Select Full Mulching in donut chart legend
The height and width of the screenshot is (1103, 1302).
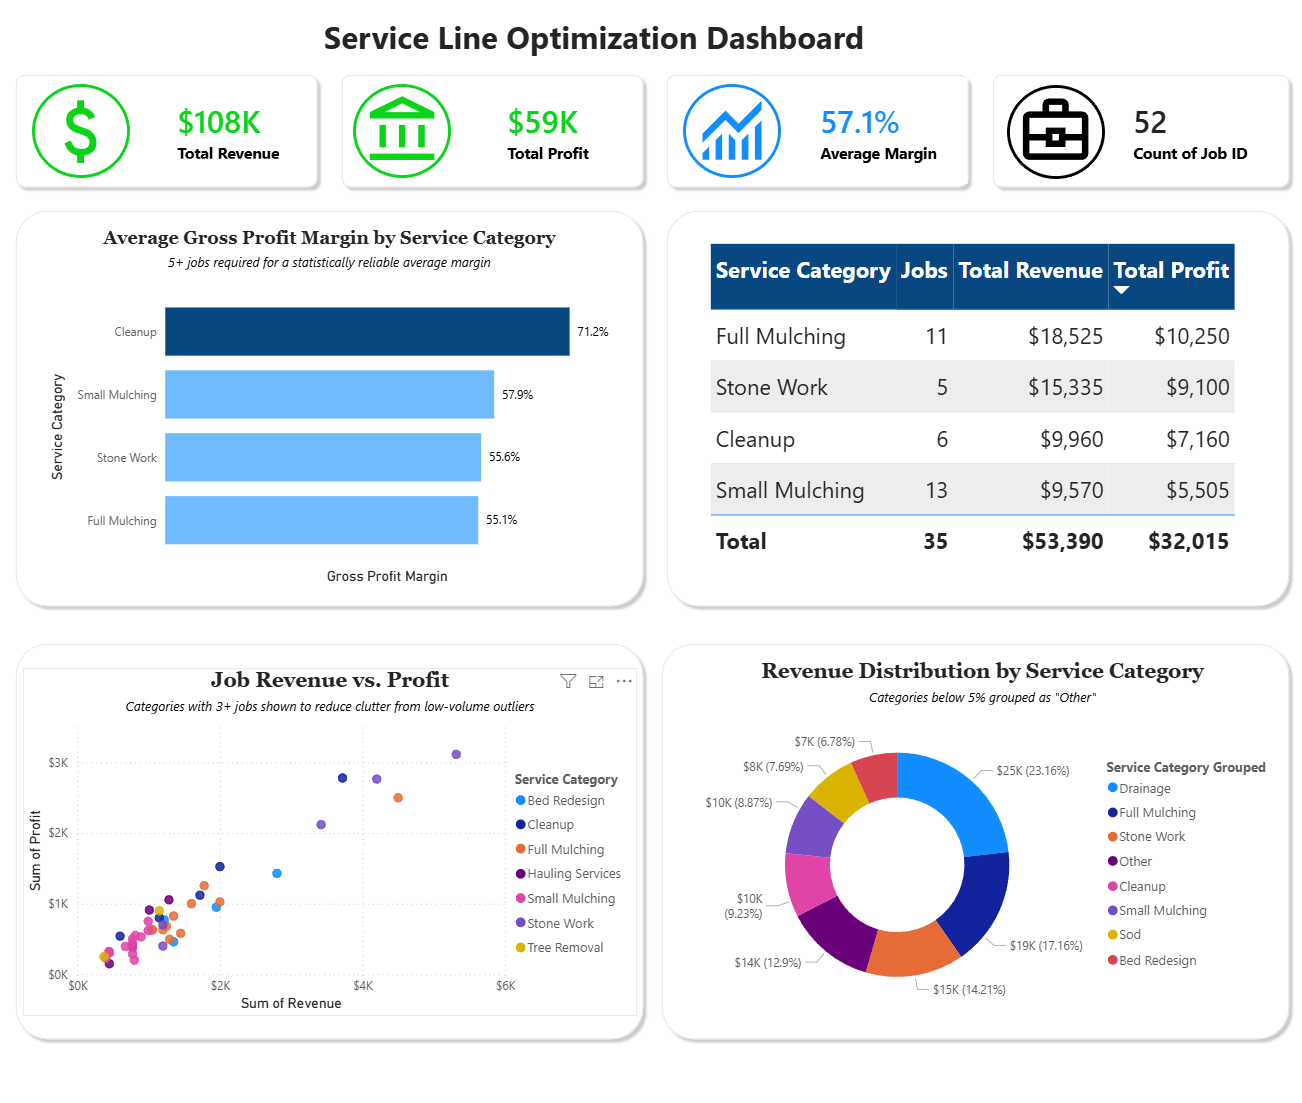point(1151,813)
